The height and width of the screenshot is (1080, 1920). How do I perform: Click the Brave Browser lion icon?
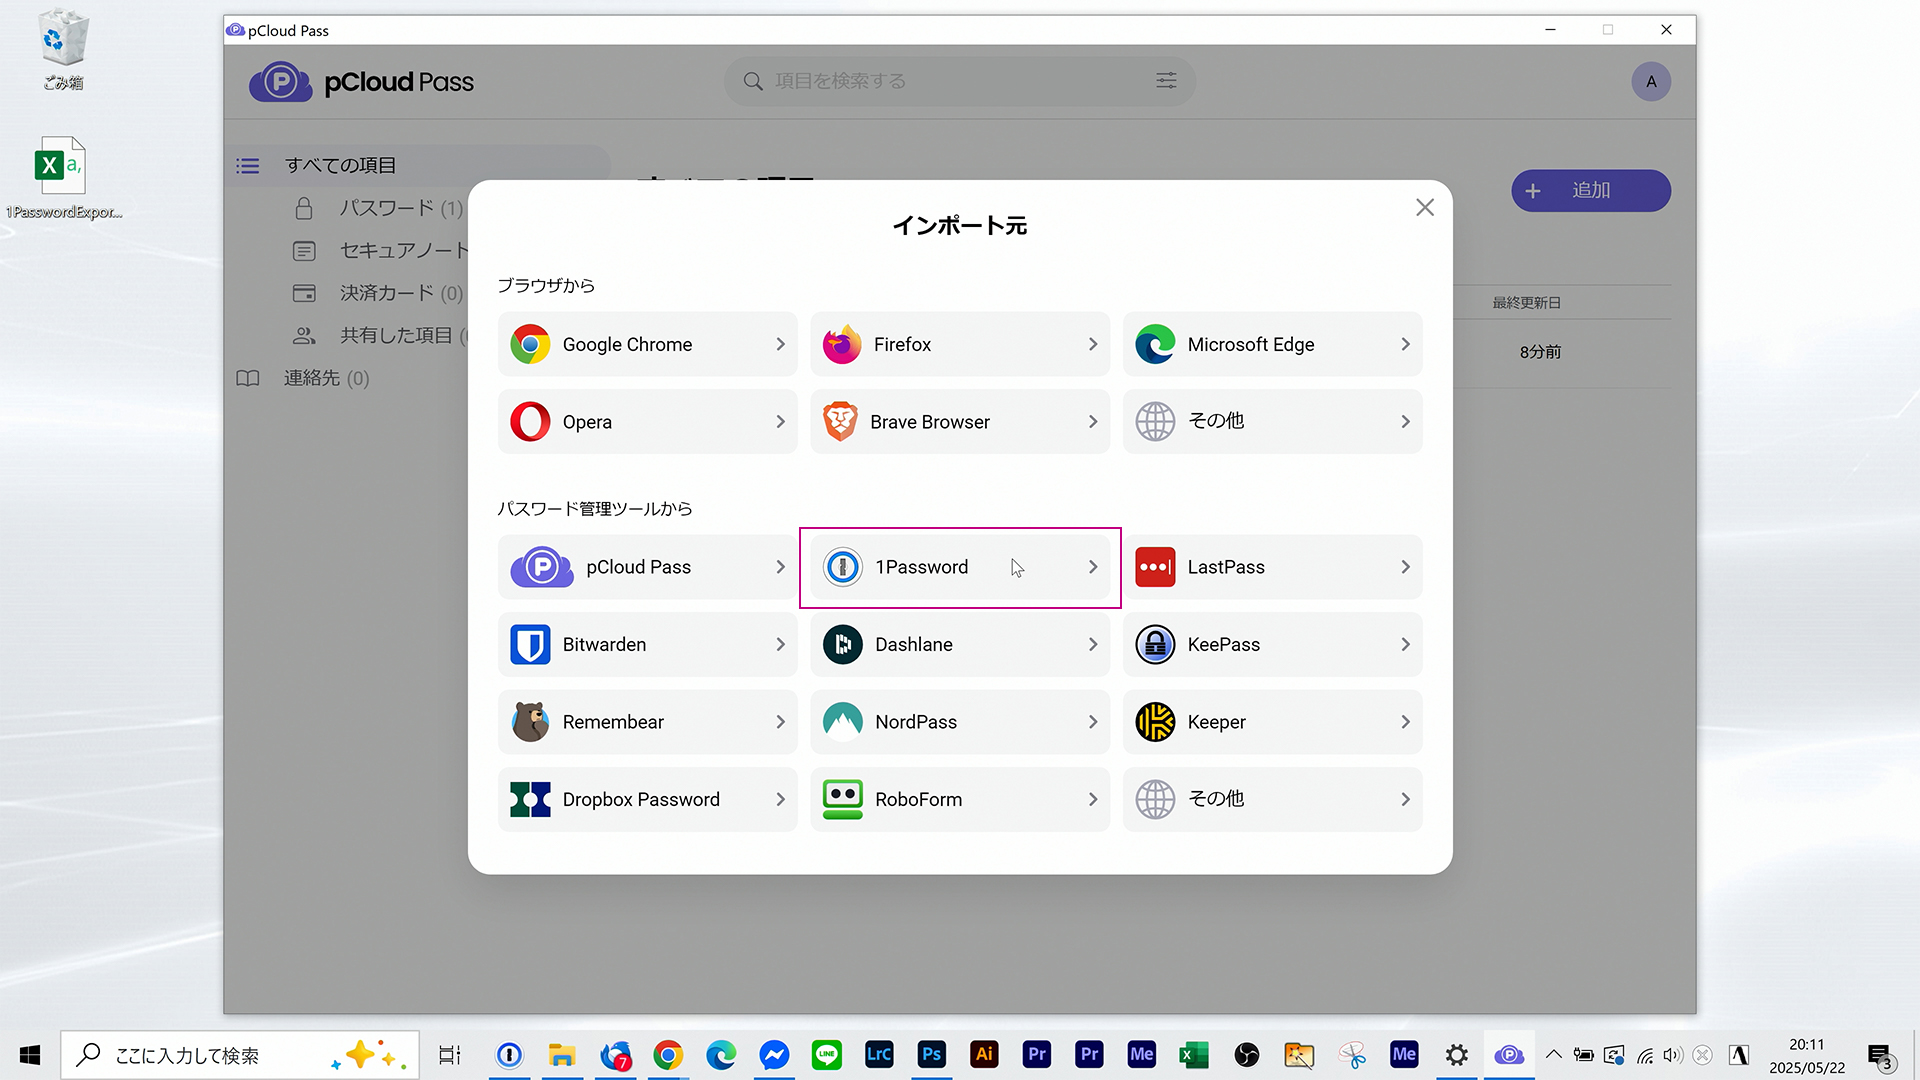[x=840, y=422]
